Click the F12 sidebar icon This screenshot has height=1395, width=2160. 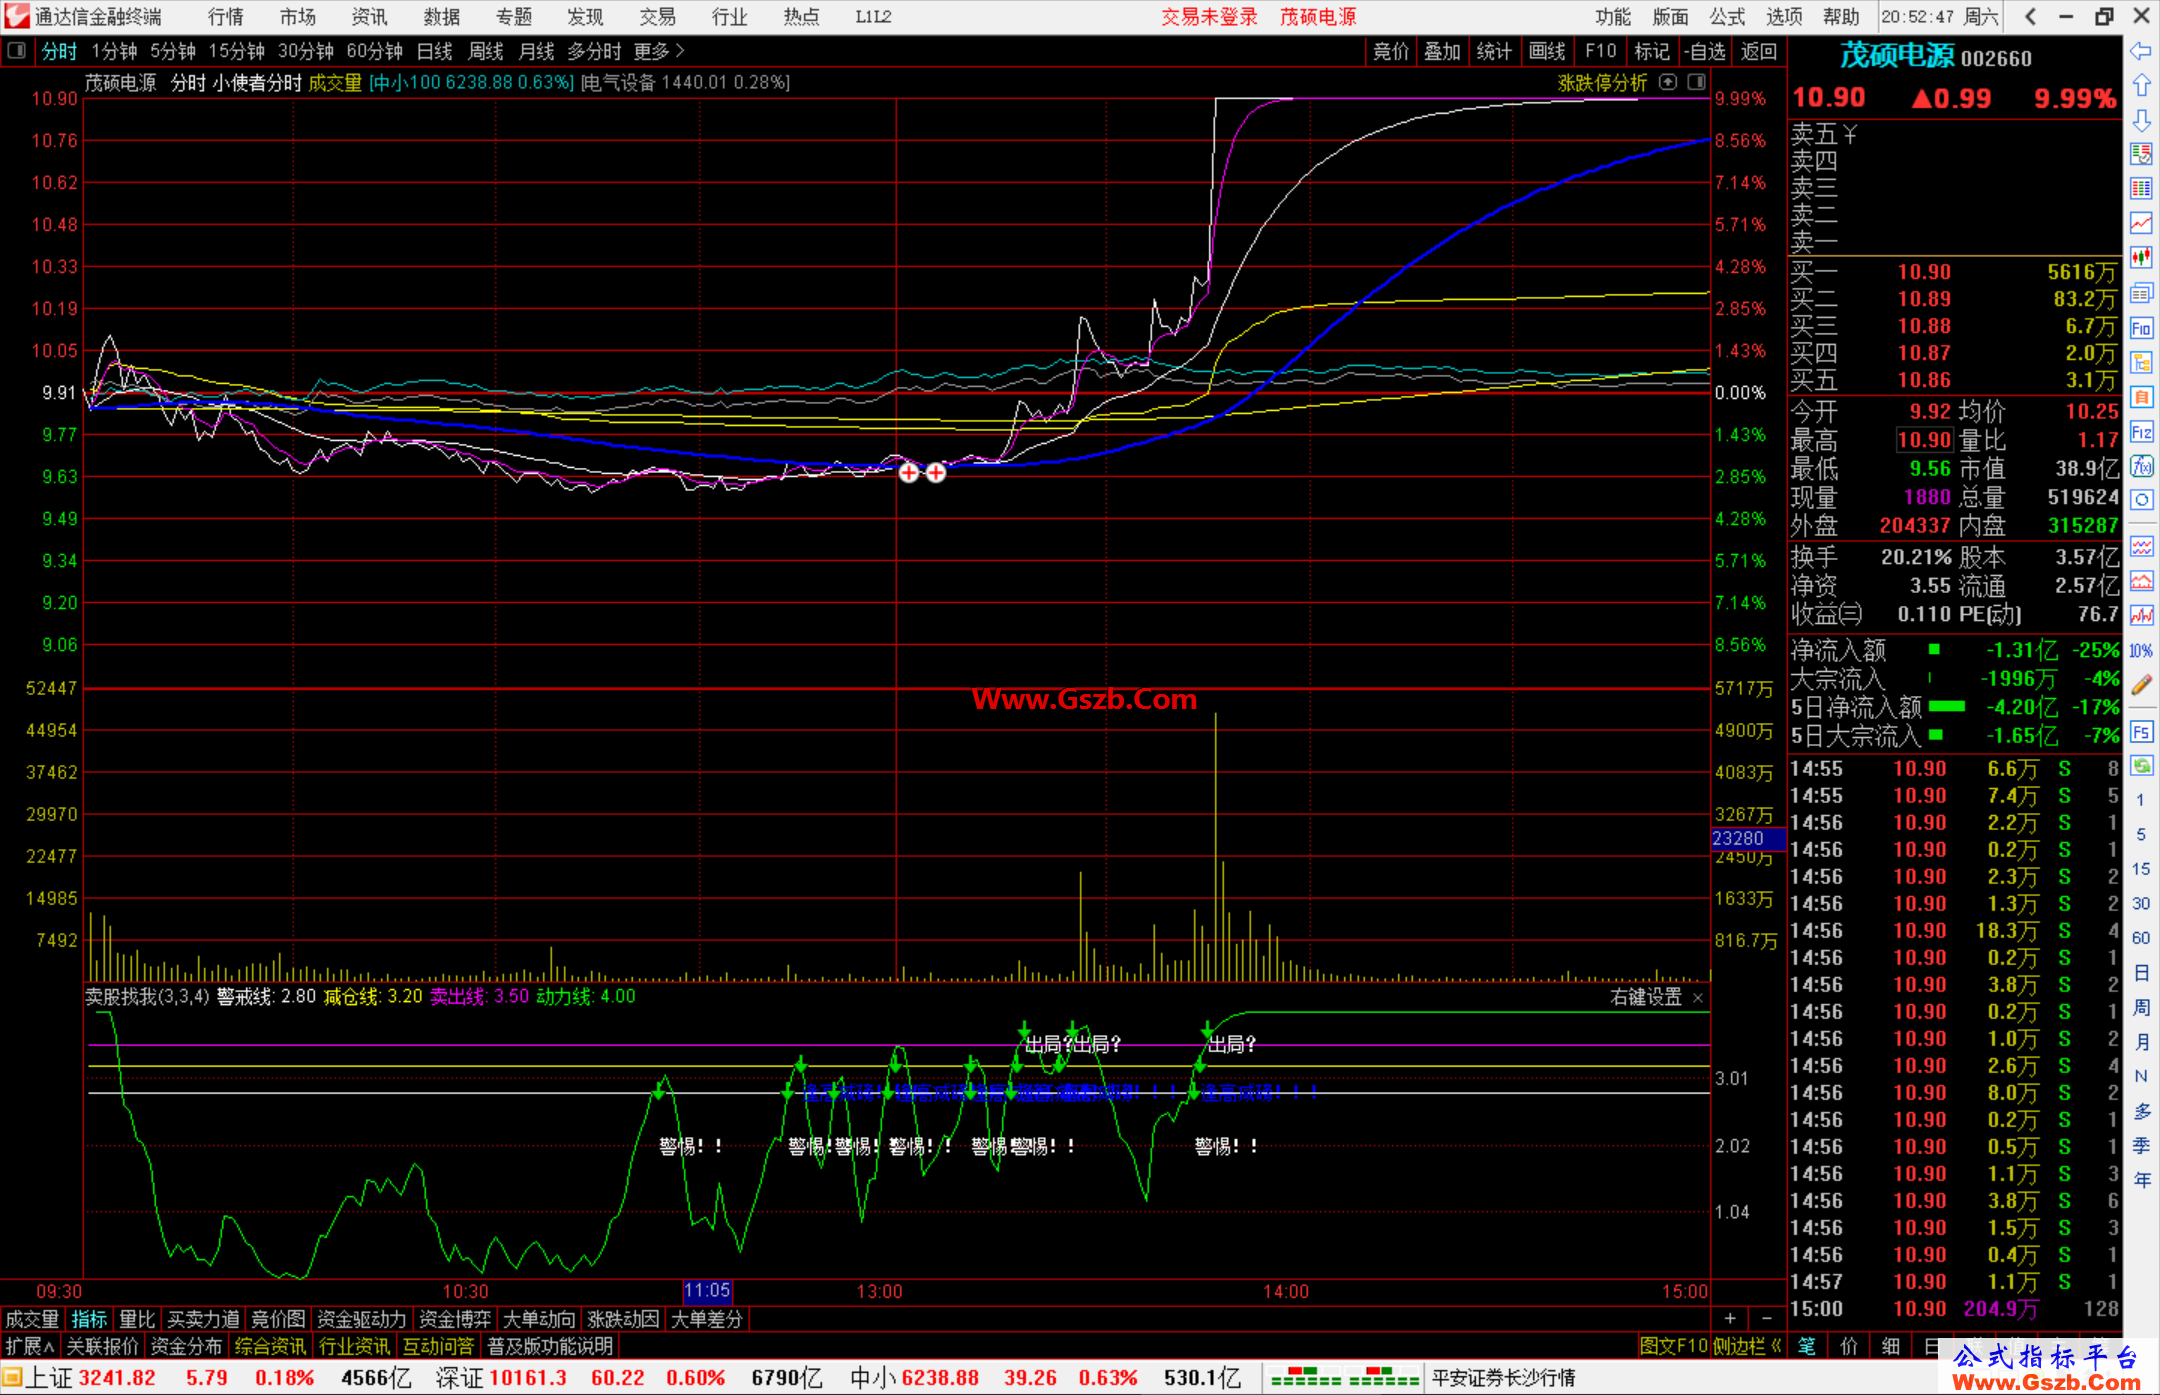coord(2141,432)
